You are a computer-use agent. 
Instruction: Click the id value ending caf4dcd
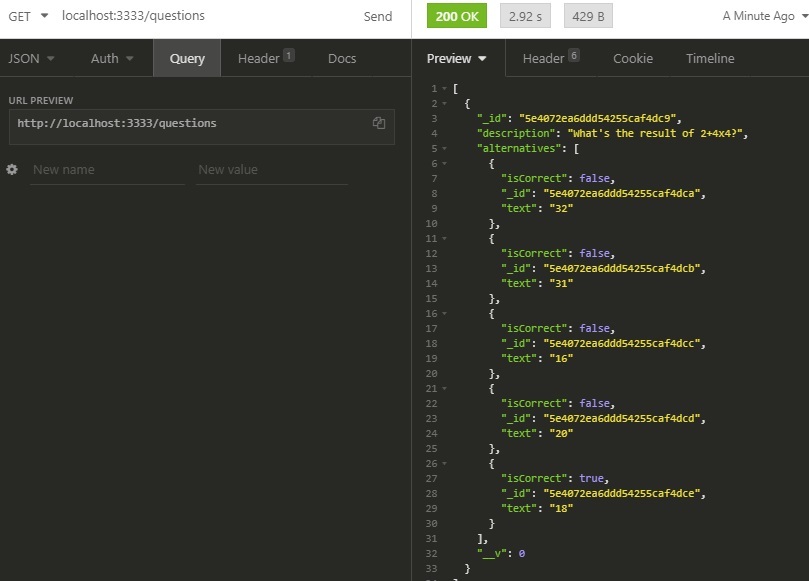622,418
